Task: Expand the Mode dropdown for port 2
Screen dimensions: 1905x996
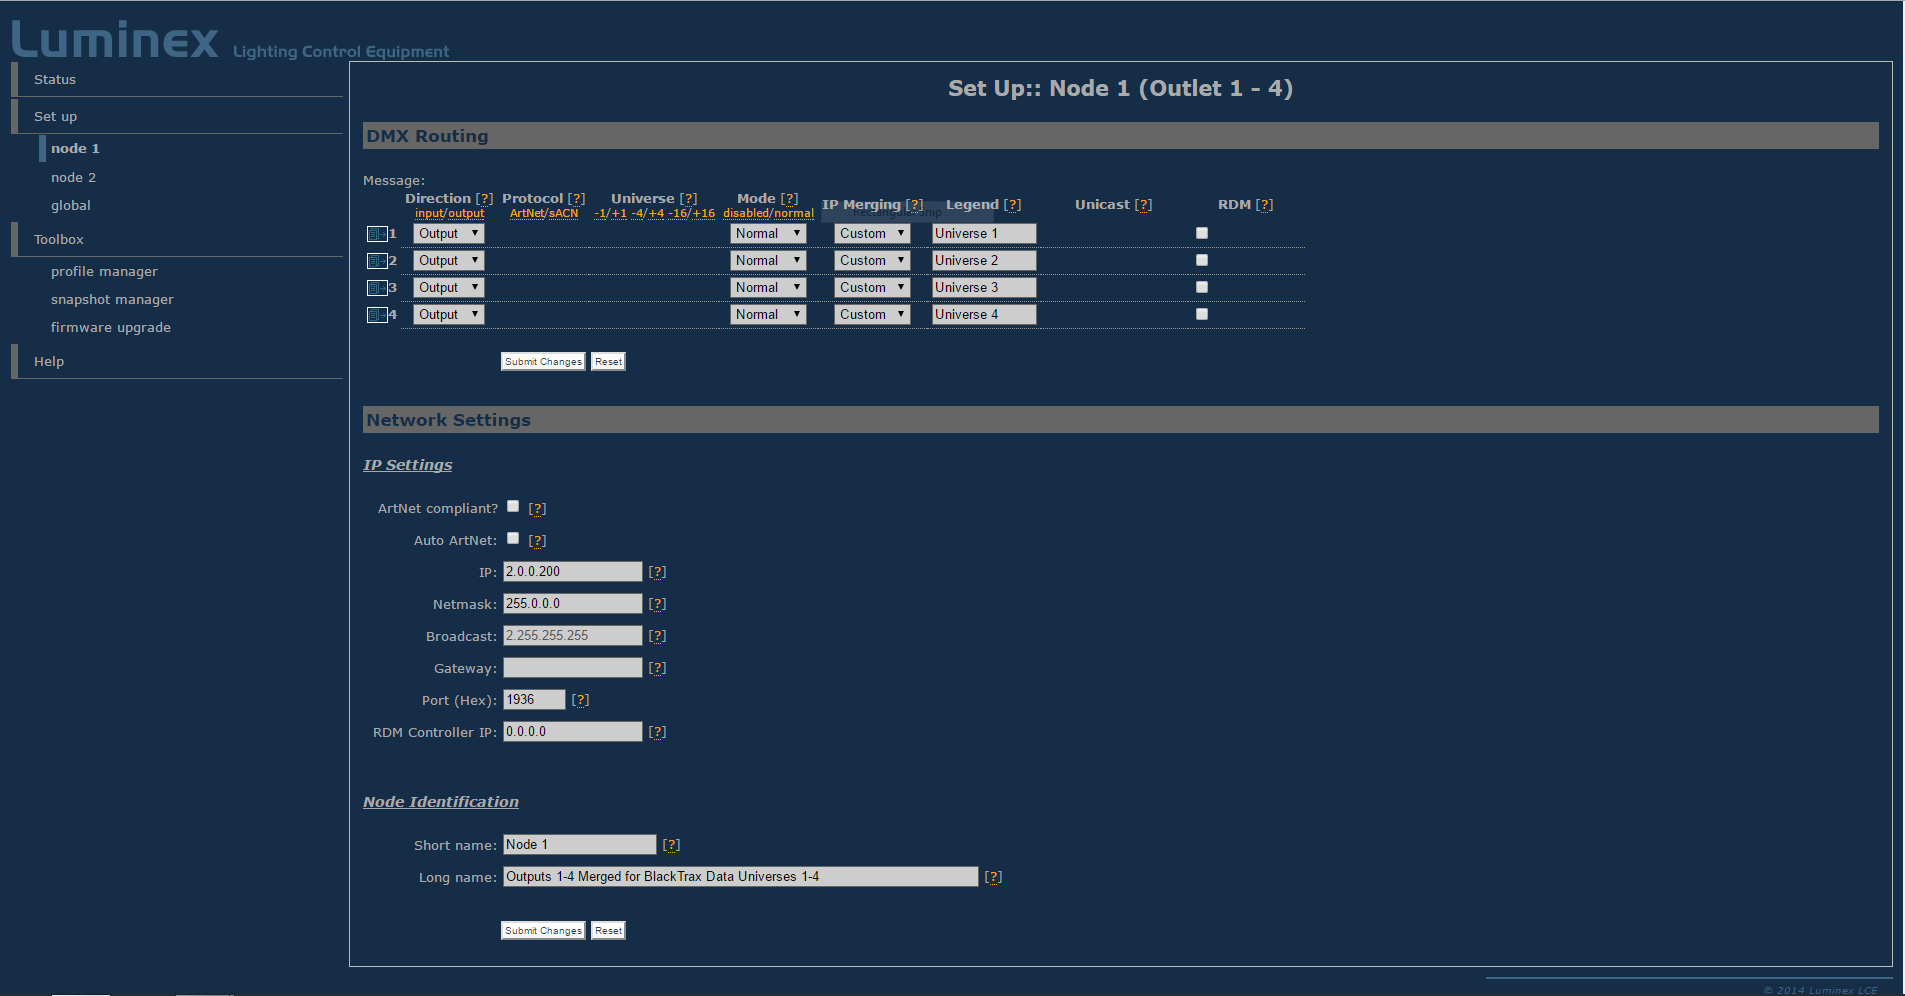Action: point(767,261)
